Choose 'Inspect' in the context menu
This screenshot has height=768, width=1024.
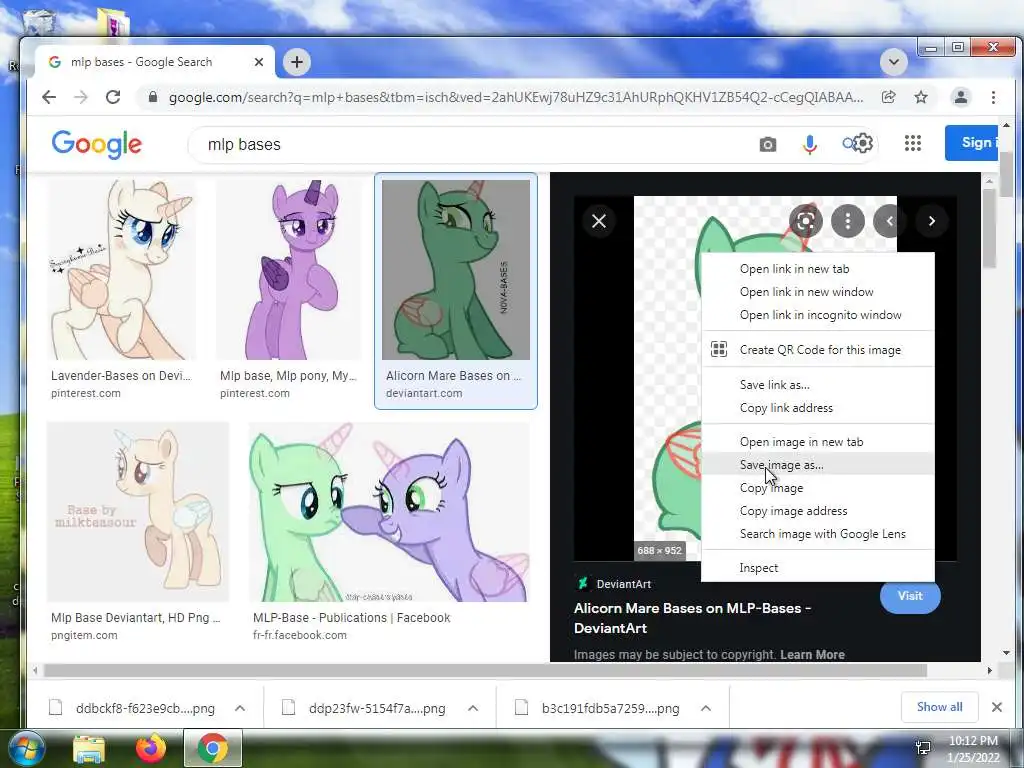coord(818,568)
